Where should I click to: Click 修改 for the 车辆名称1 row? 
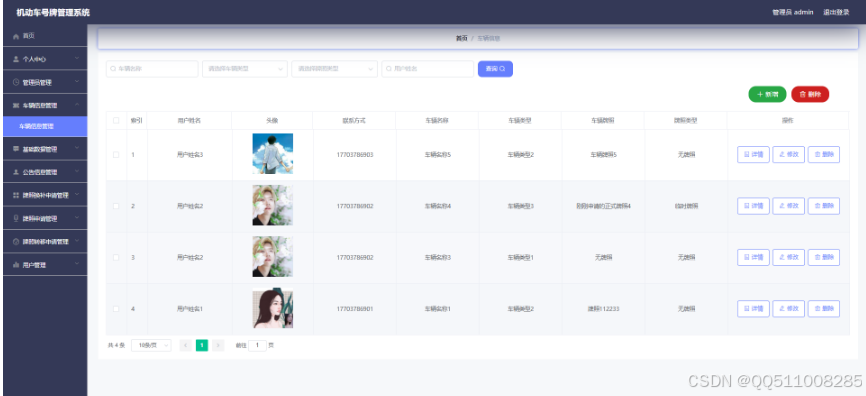[x=789, y=309]
